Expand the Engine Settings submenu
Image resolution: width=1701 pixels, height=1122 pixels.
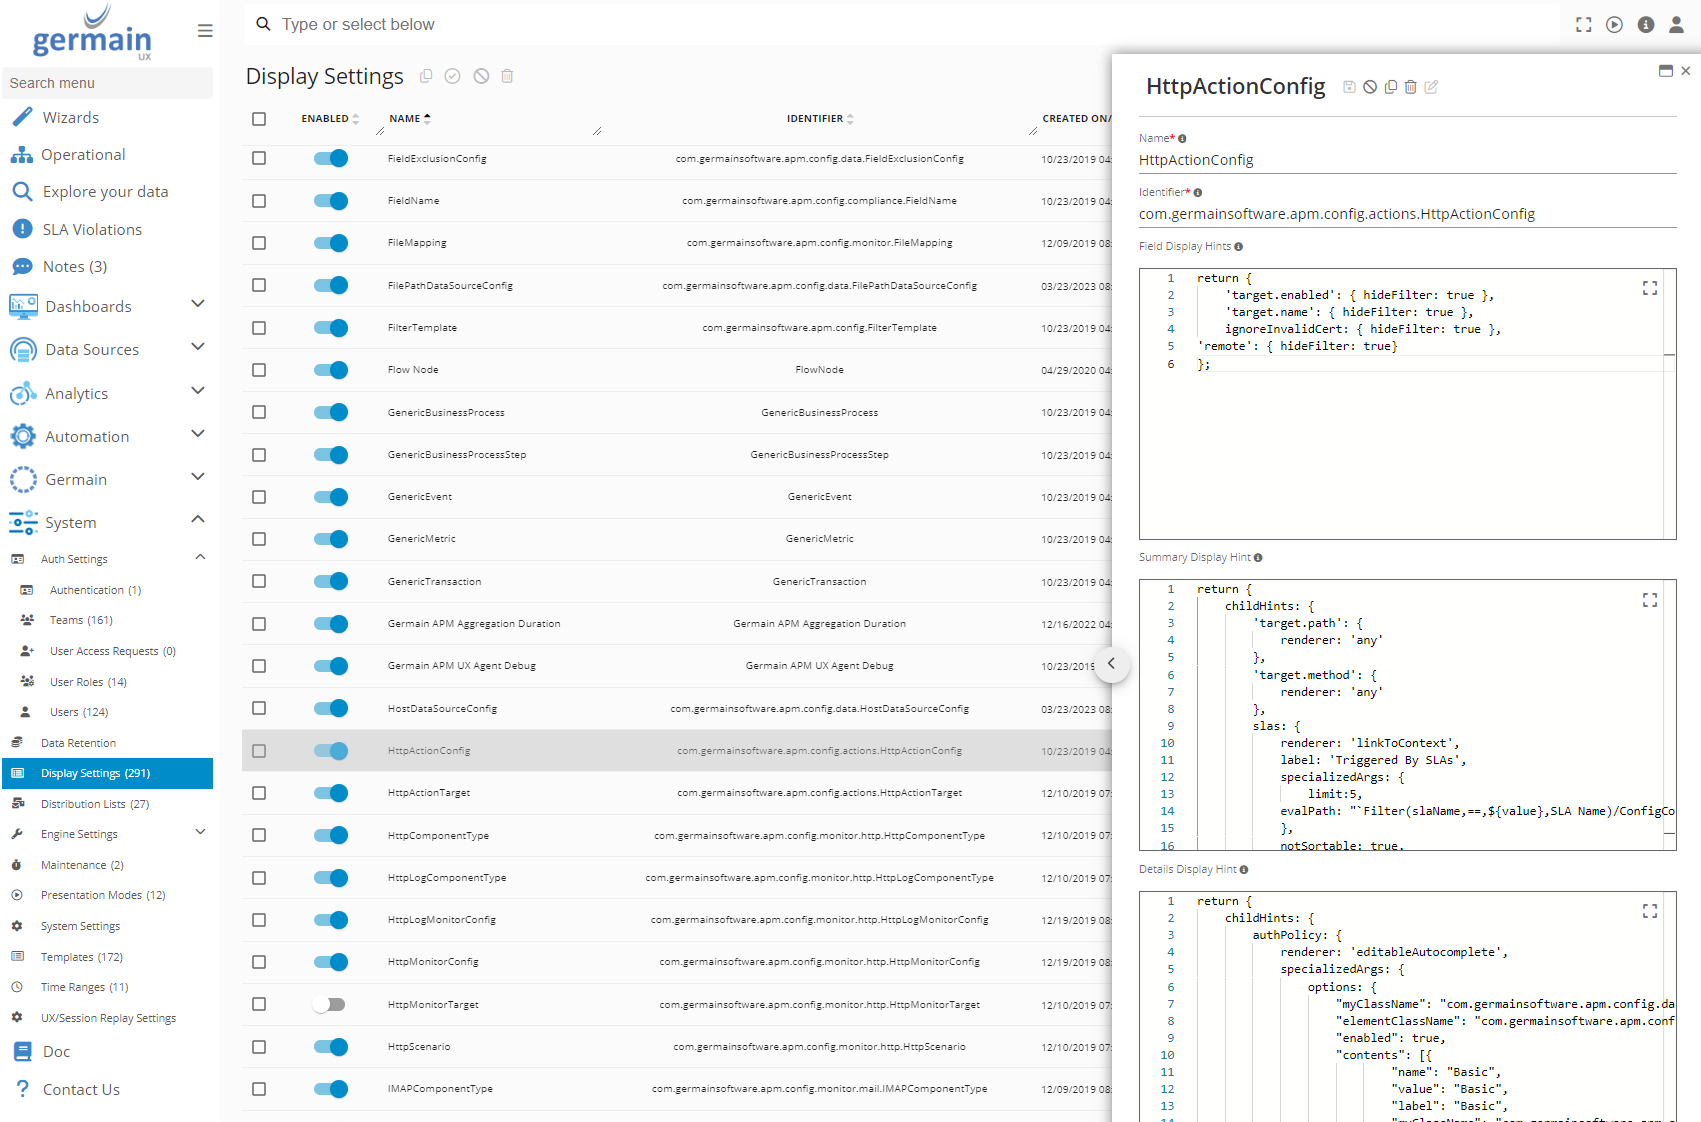tap(200, 832)
